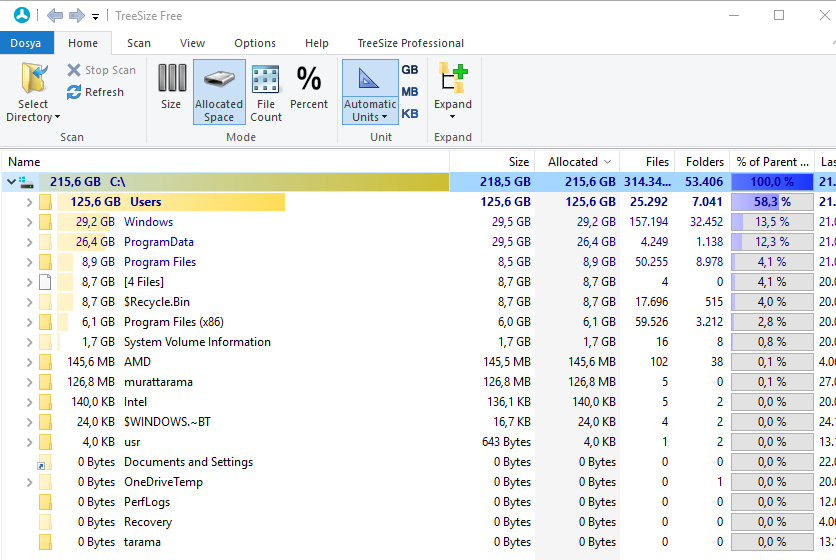Image resolution: width=836 pixels, height=560 pixels.
Task: Select the Home ribbon tab
Action: (x=83, y=43)
